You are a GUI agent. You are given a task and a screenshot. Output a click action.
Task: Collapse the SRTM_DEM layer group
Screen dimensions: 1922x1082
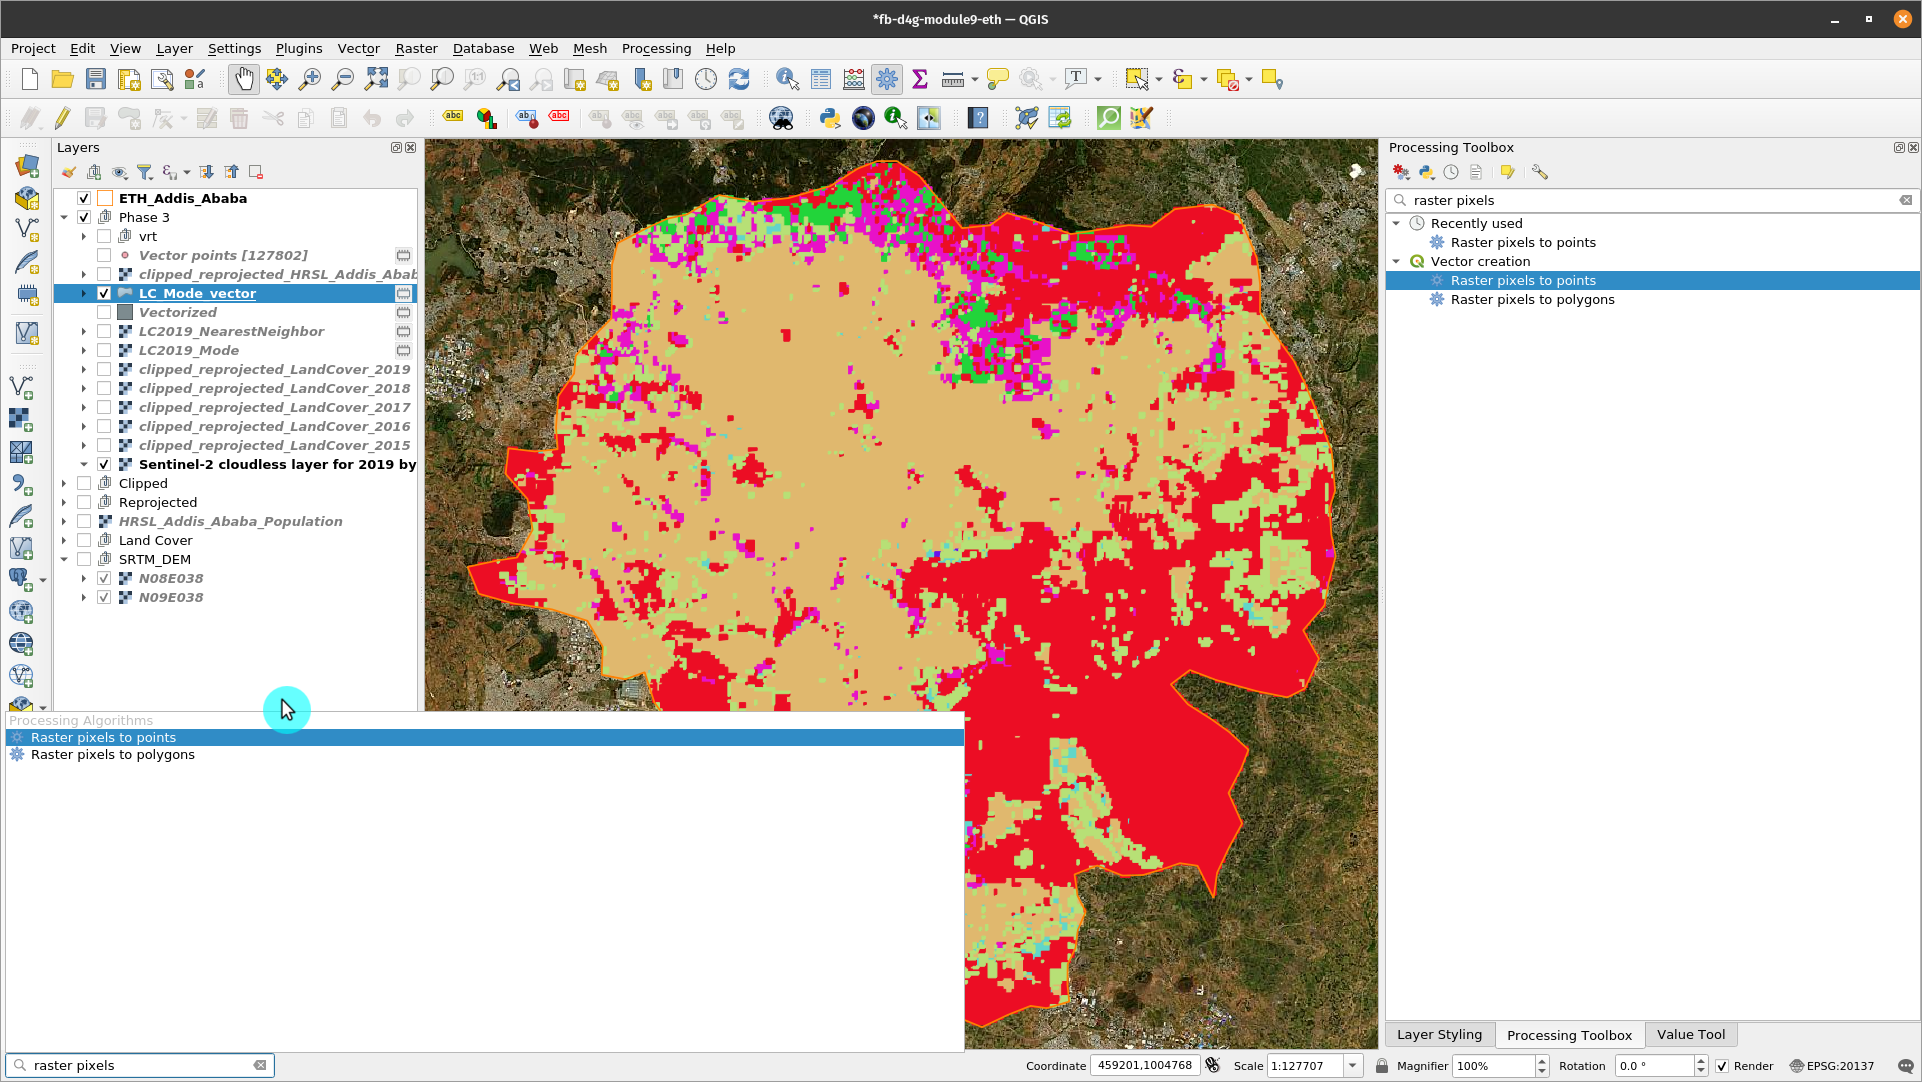coord(63,558)
